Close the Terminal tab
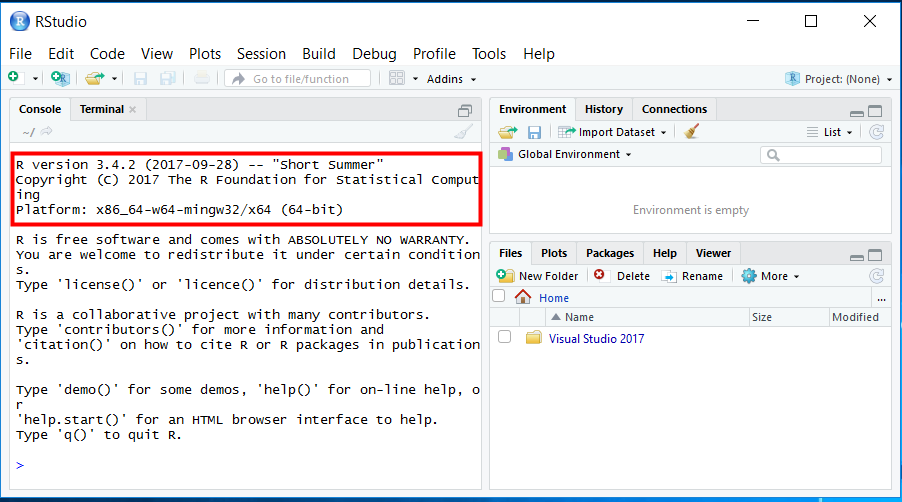This screenshot has width=902, height=502. click(132, 109)
